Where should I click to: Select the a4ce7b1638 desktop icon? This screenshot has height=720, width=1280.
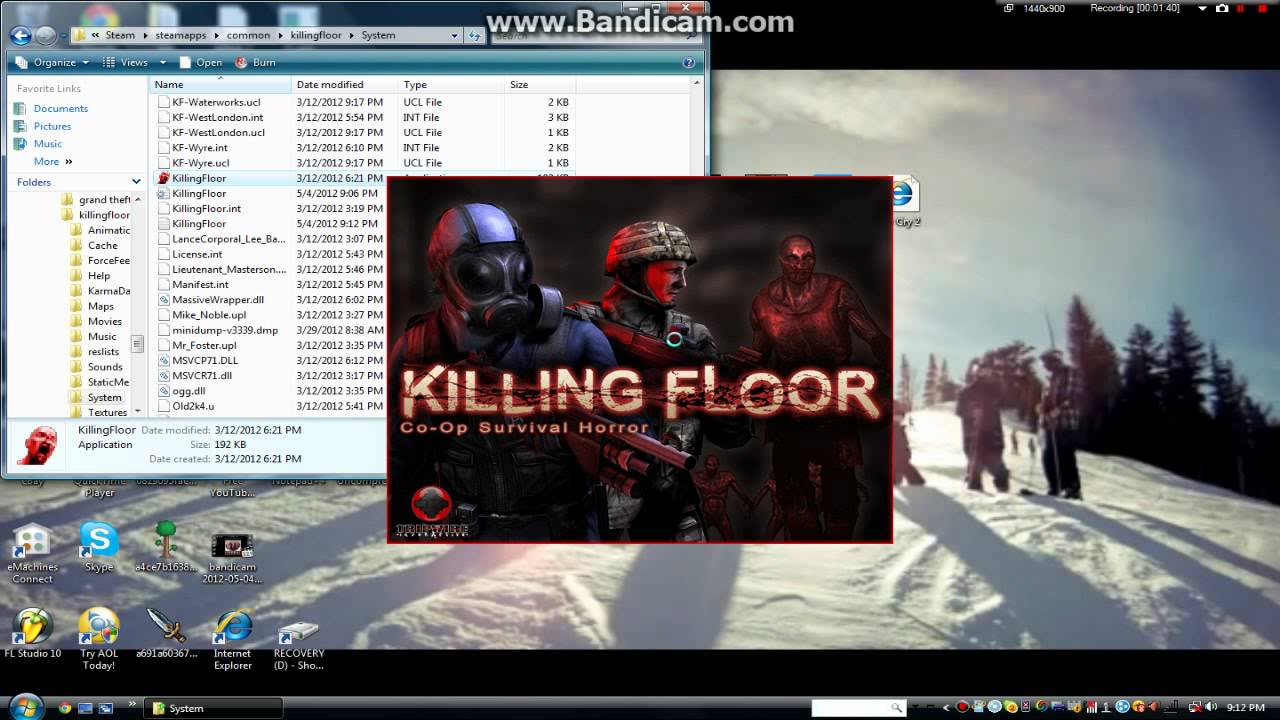(x=166, y=548)
